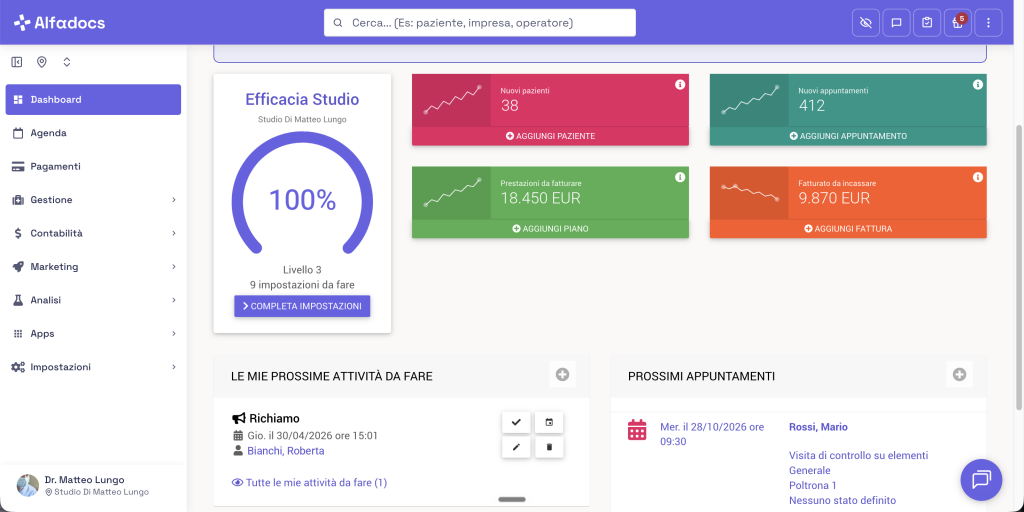Click COMPLETA IMPOSTAZIONI button
The width and height of the screenshot is (1024, 512).
(302, 306)
